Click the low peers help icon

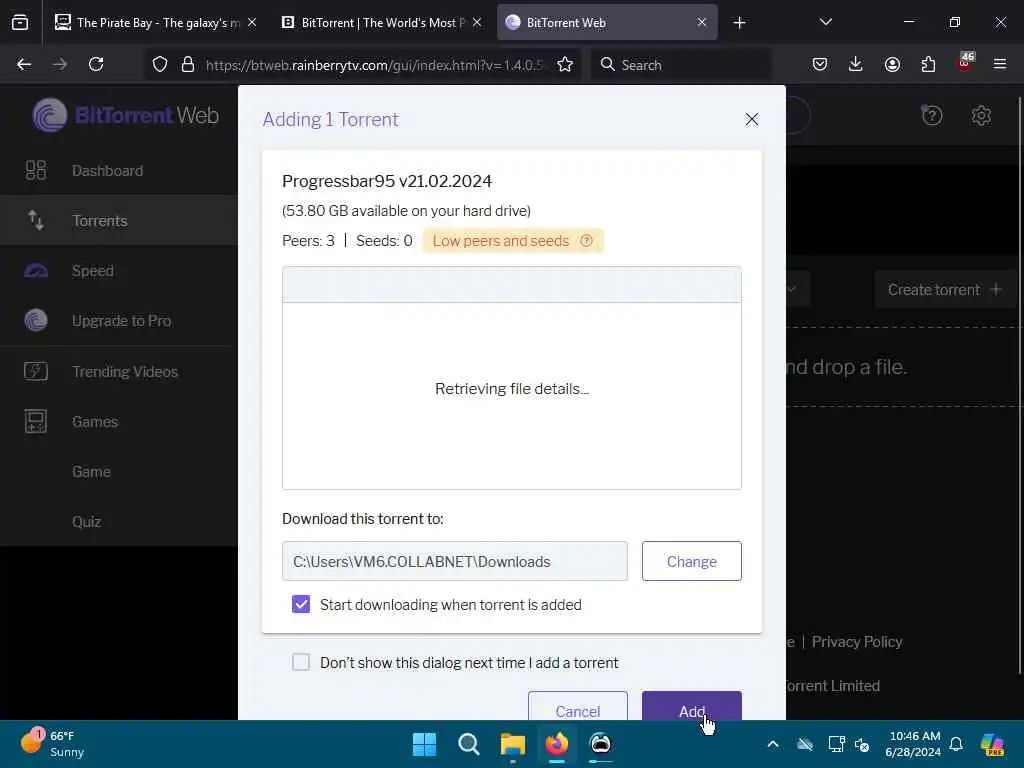point(586,240)
